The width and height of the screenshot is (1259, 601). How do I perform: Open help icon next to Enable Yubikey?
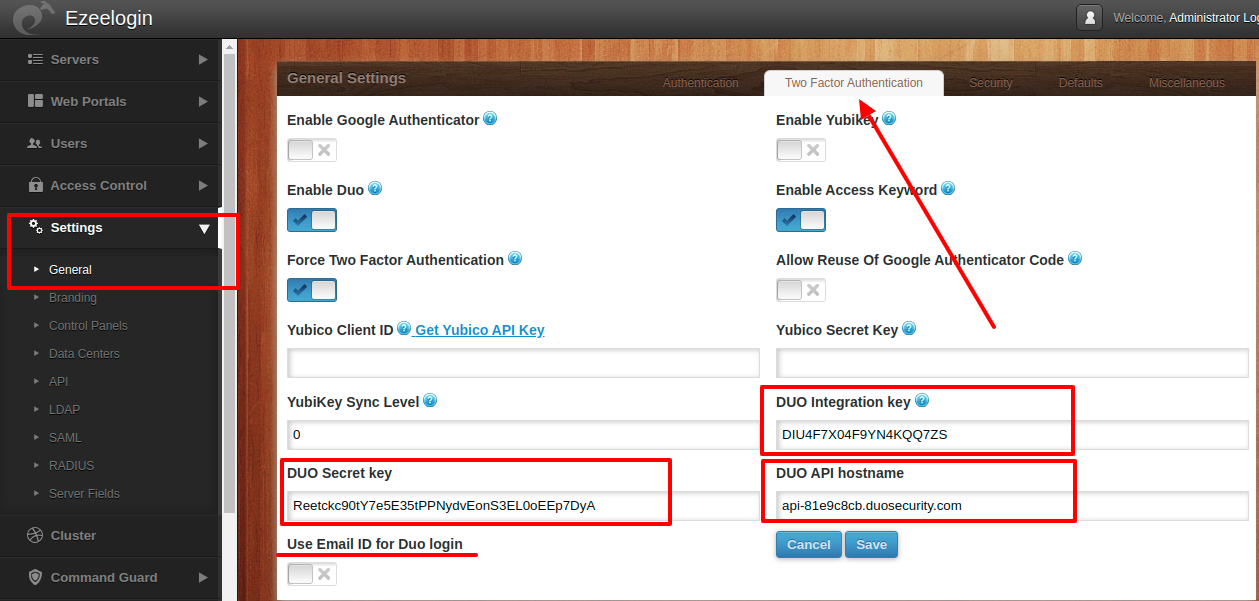(x=889, y=118)
